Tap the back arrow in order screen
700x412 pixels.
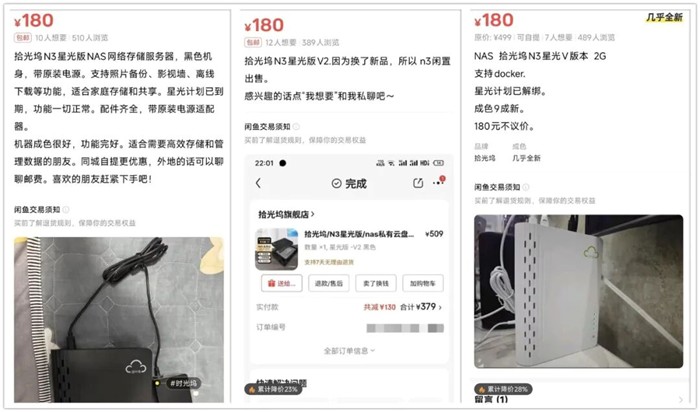[258, 183]
